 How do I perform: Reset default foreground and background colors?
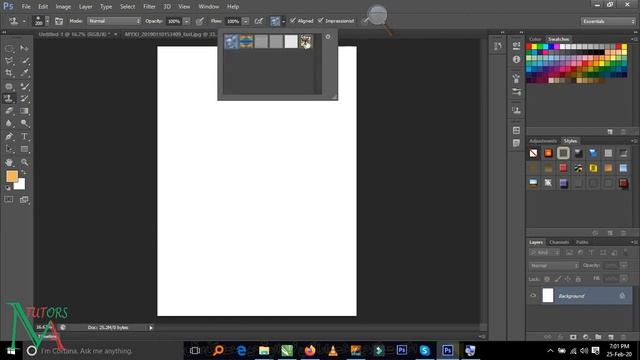[x=8, y=188]
